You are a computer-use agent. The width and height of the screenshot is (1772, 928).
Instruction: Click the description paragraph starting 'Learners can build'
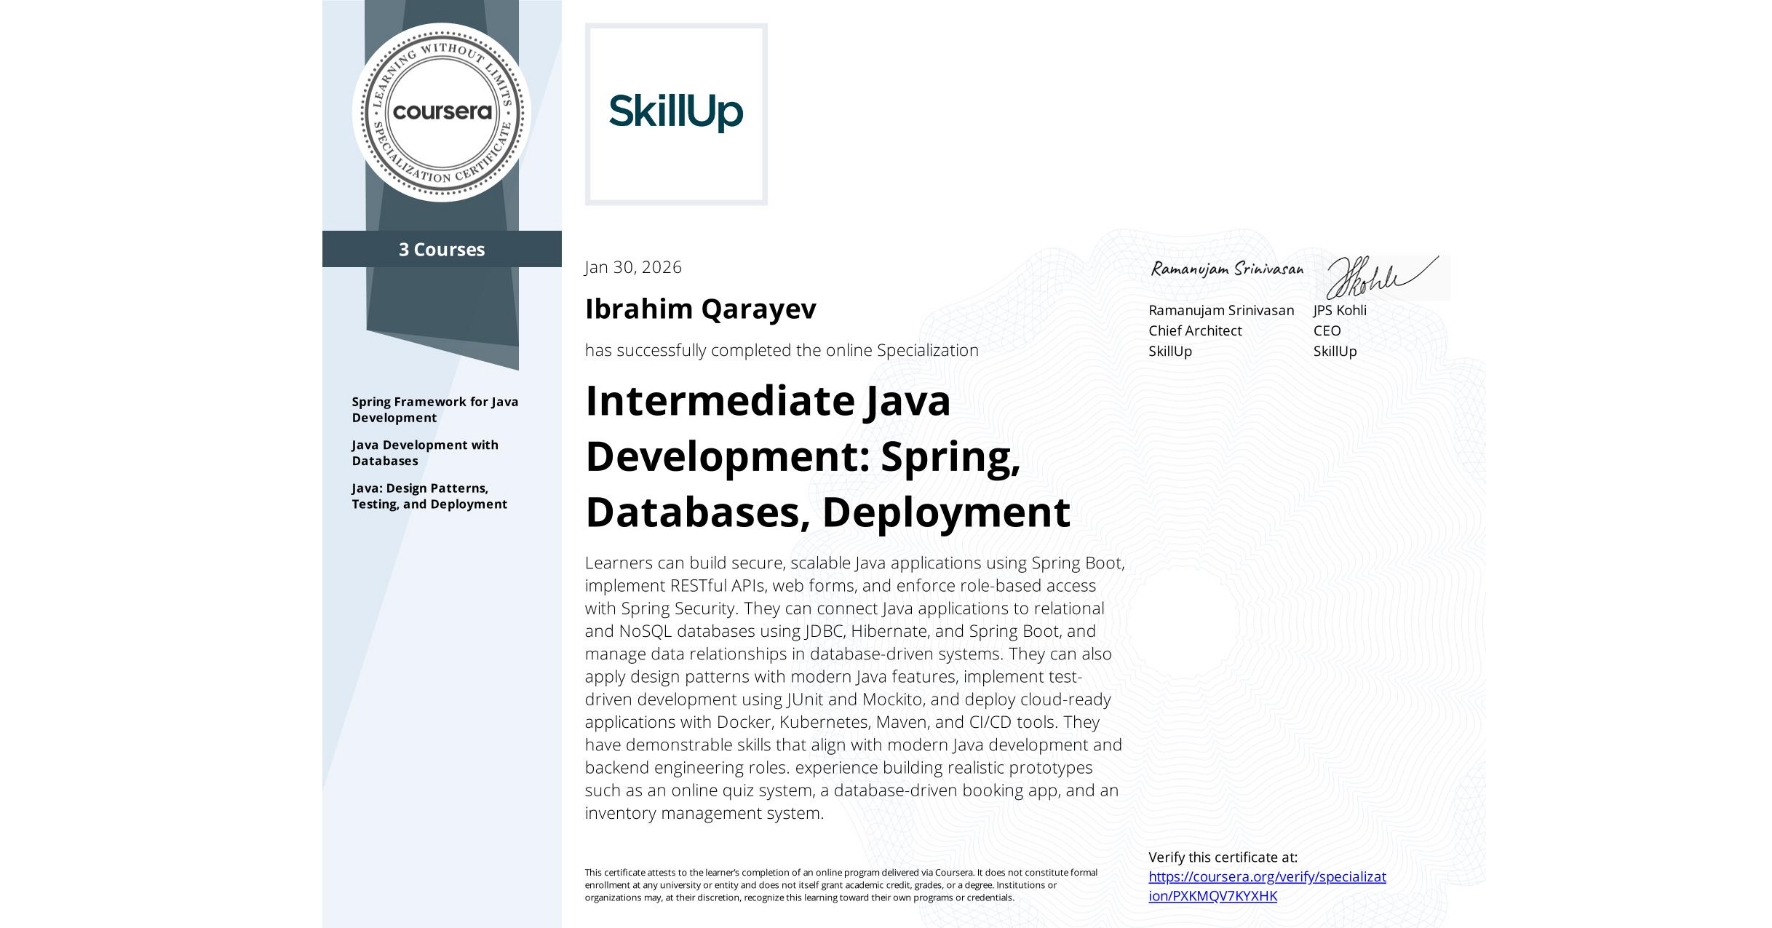click(855, 688)
